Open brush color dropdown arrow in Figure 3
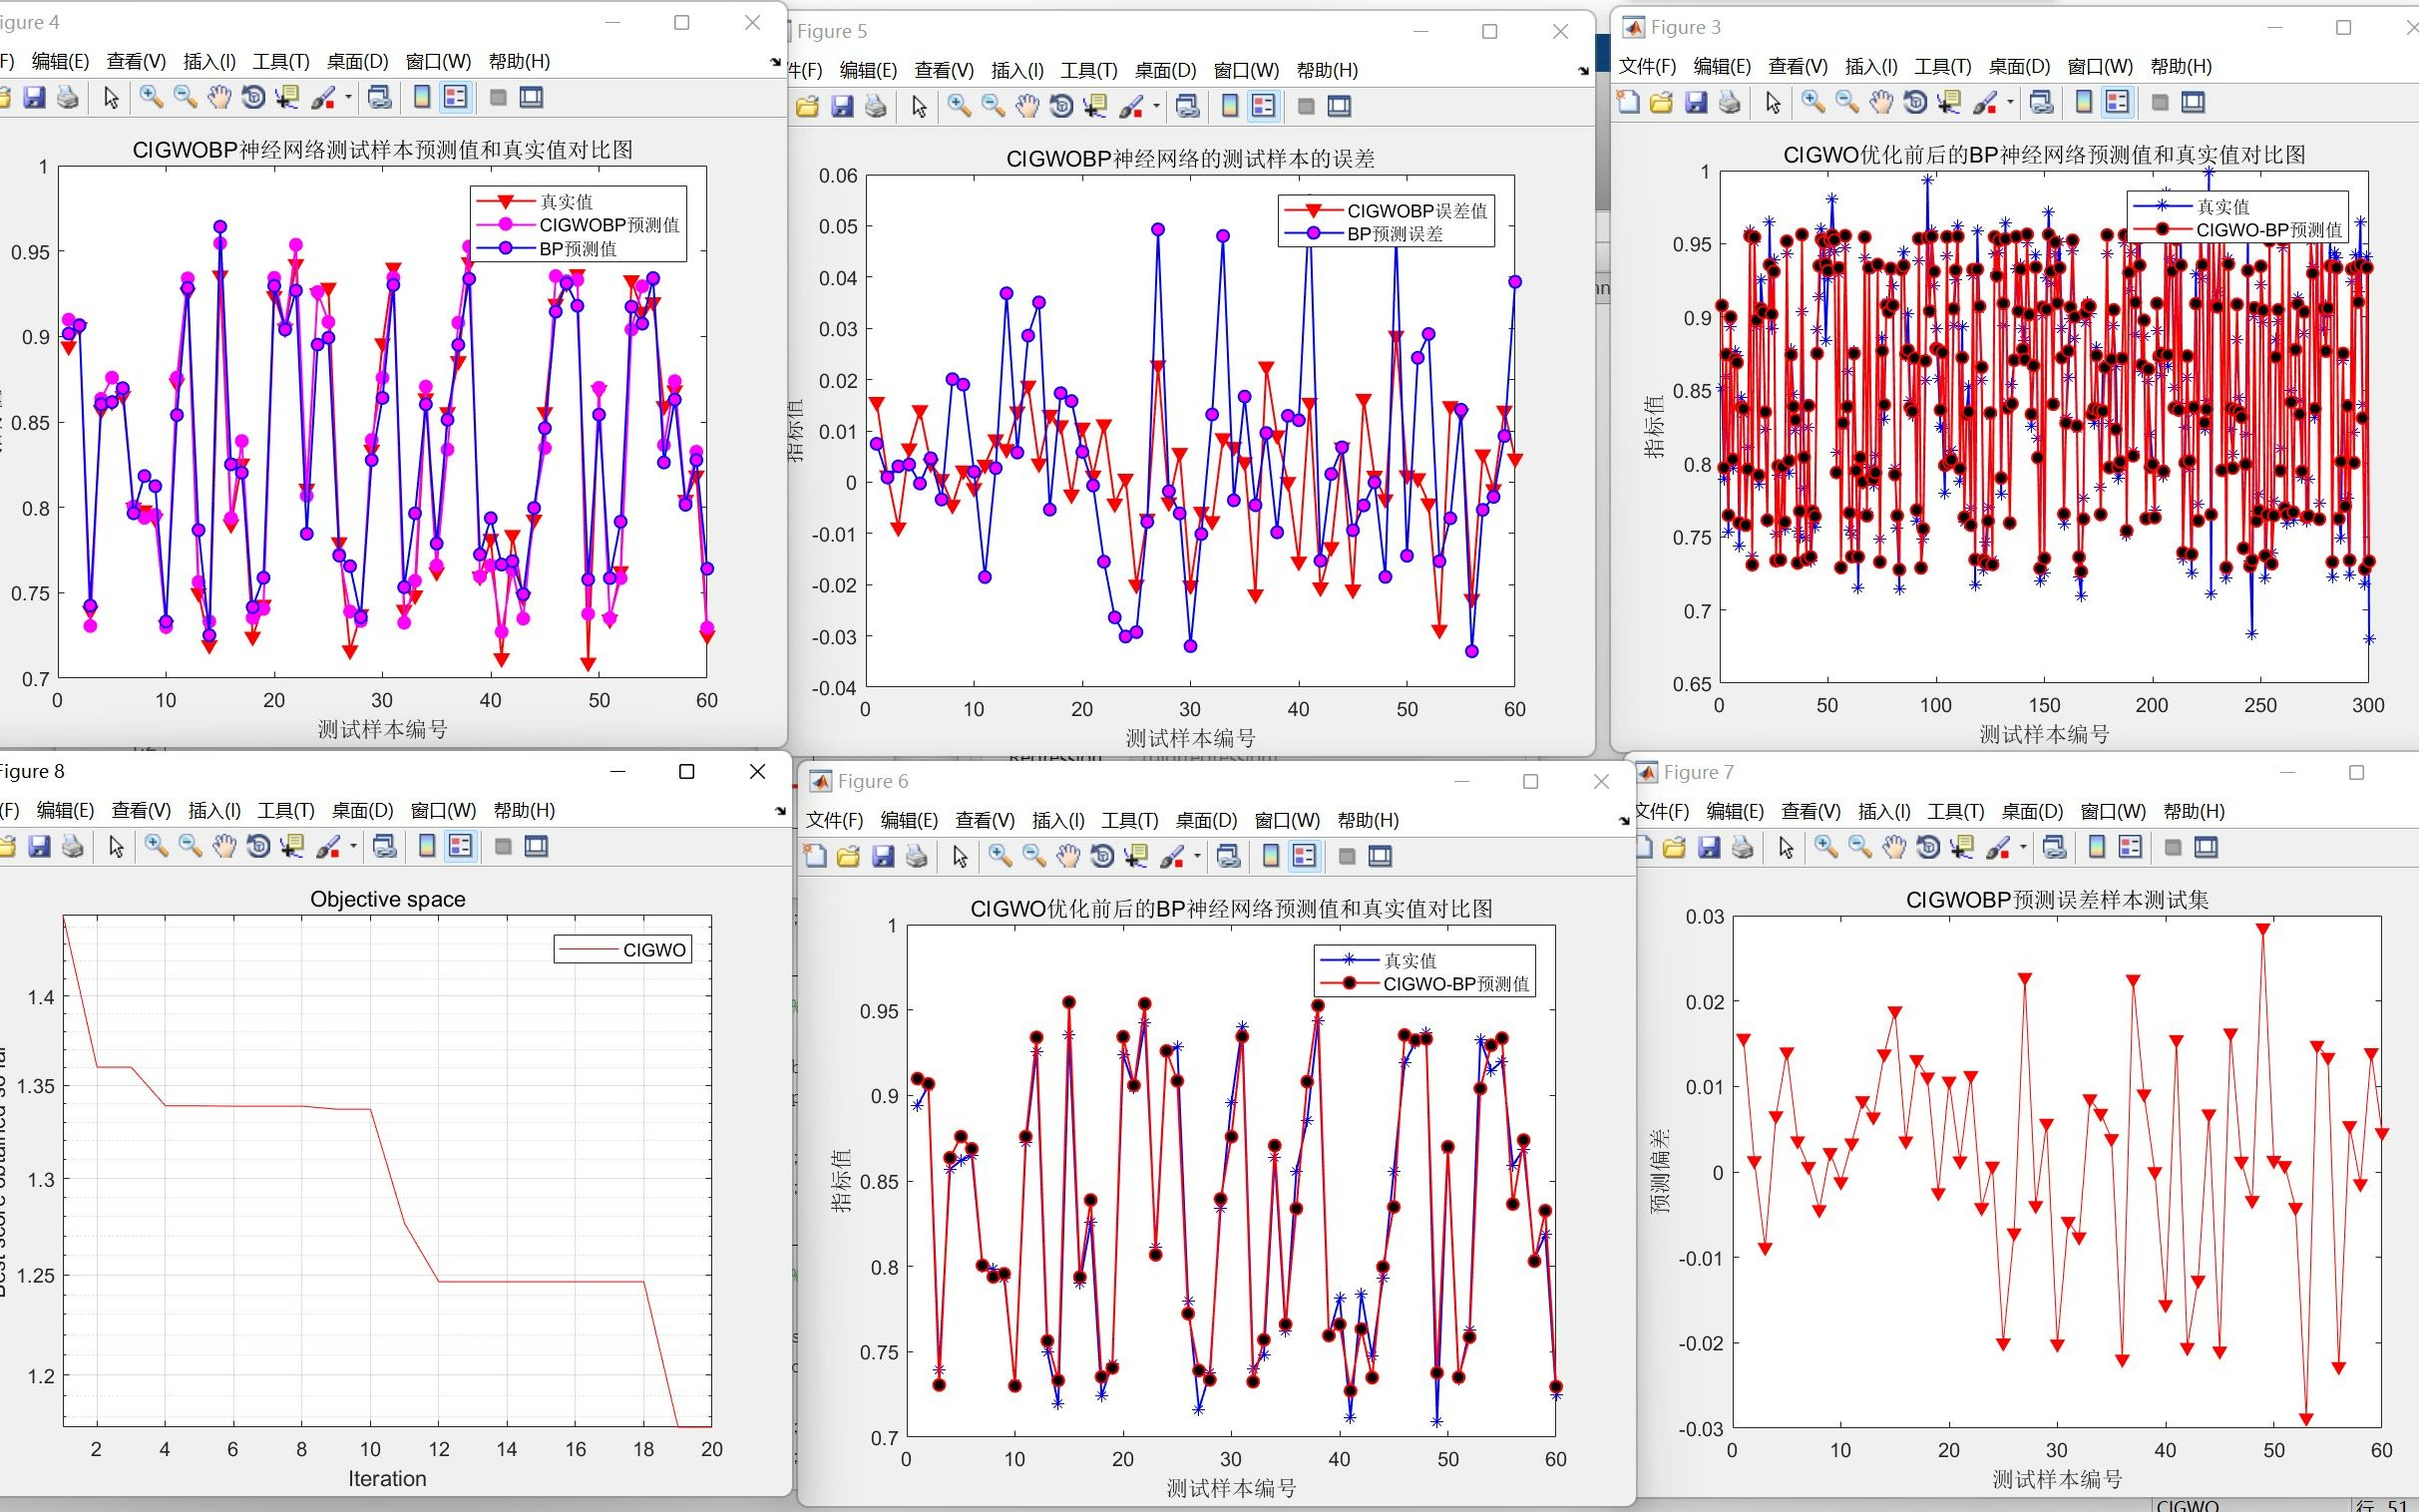 tap(2009, 102)
